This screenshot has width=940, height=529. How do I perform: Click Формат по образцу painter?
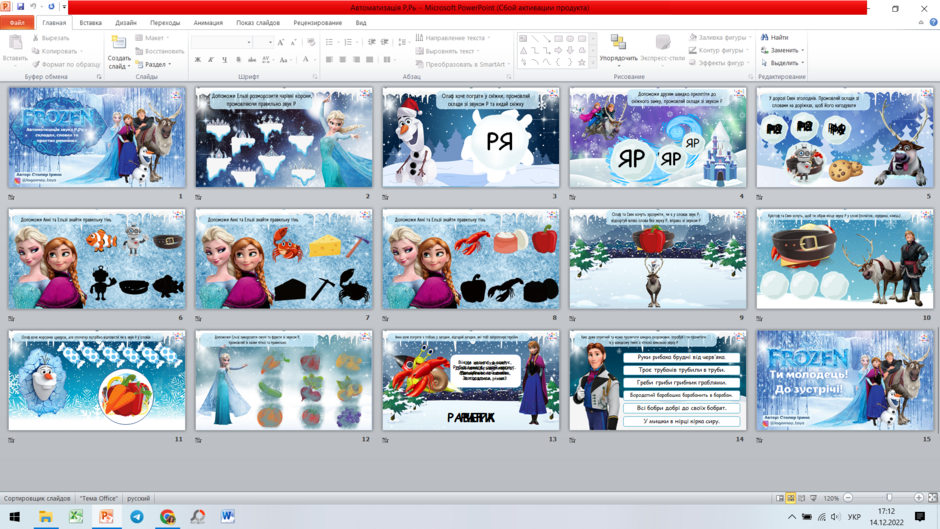tap(66, 64)
